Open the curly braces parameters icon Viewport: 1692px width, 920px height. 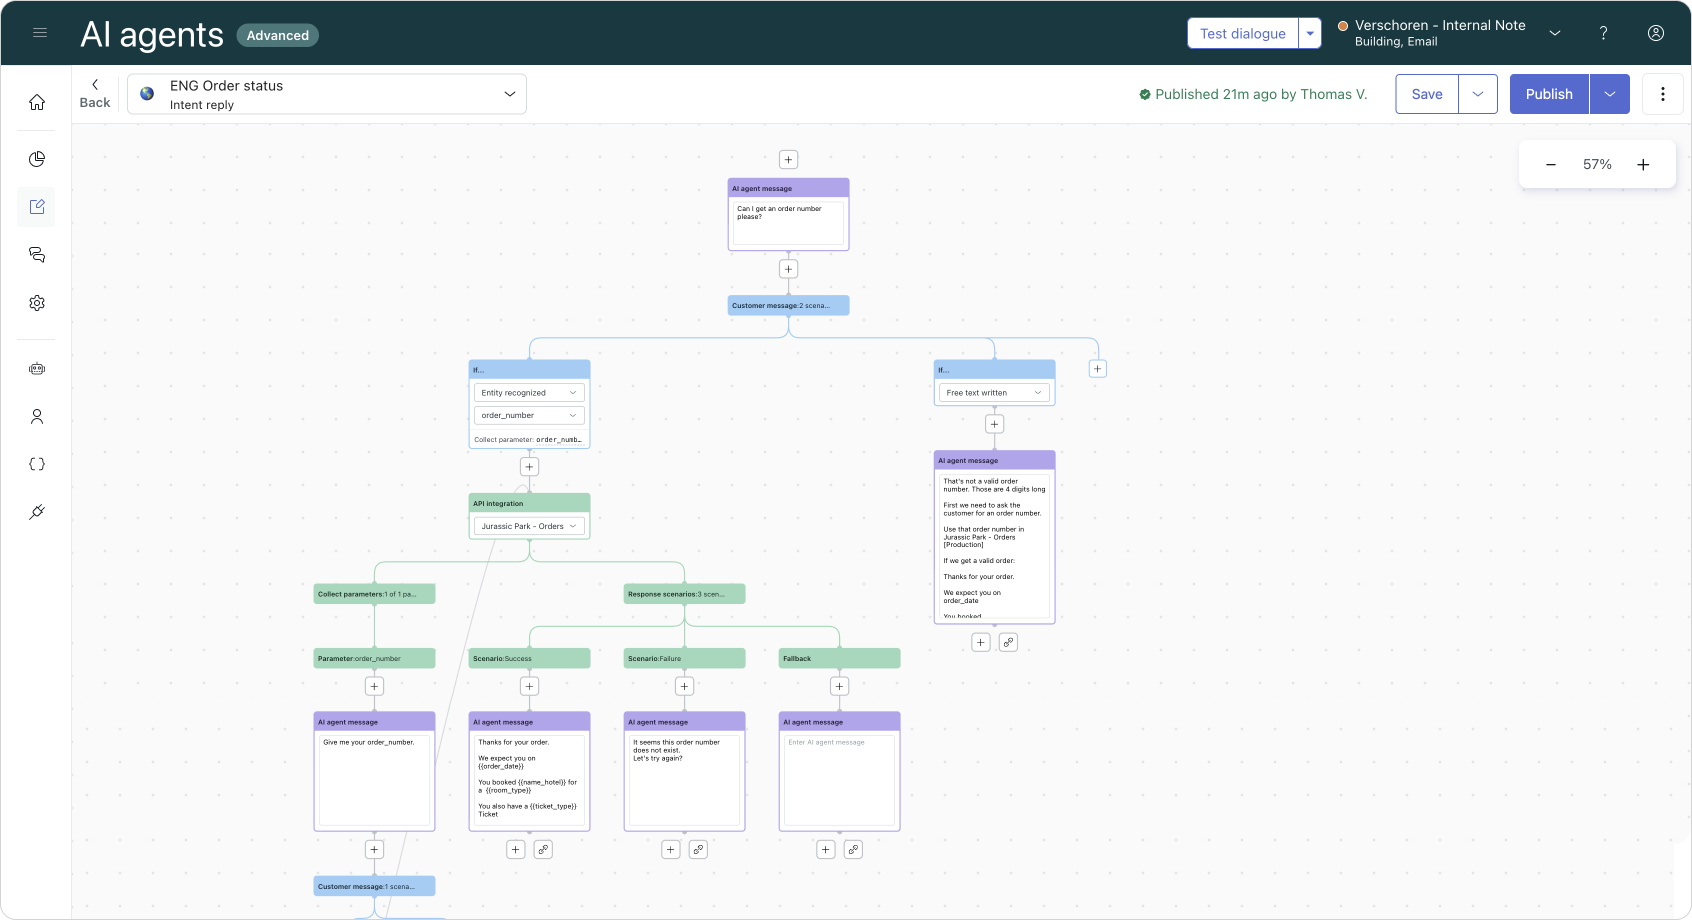click(x=37, y=464)
